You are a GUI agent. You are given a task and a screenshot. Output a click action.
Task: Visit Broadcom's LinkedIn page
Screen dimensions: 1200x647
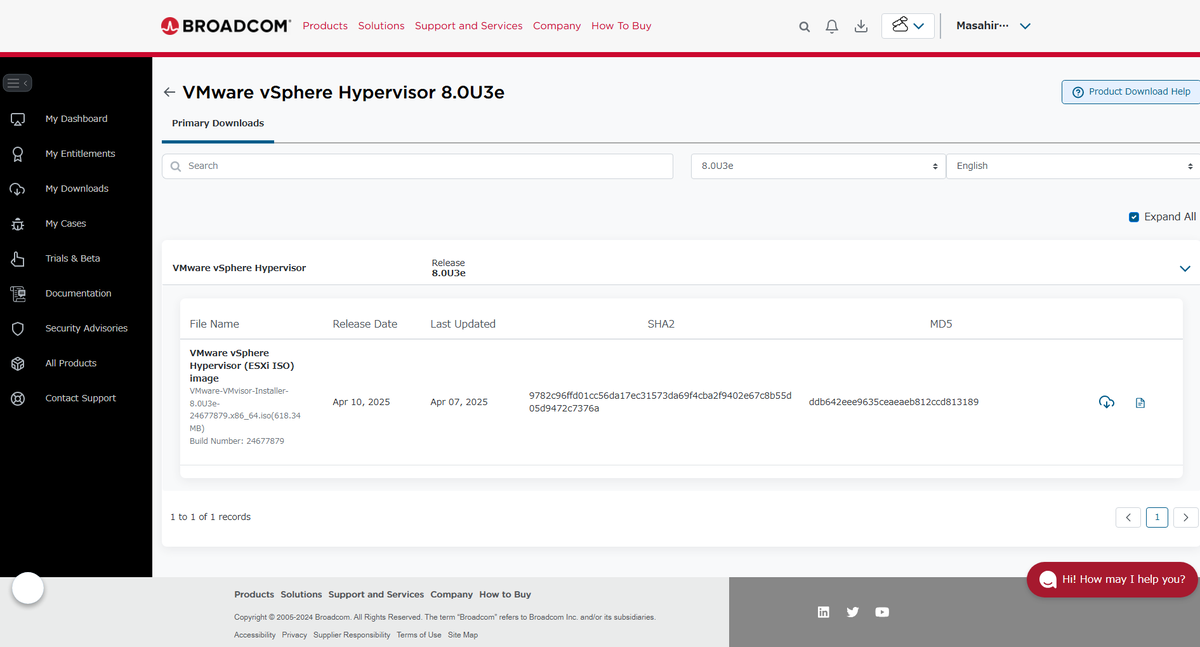(x=823, y=612)
